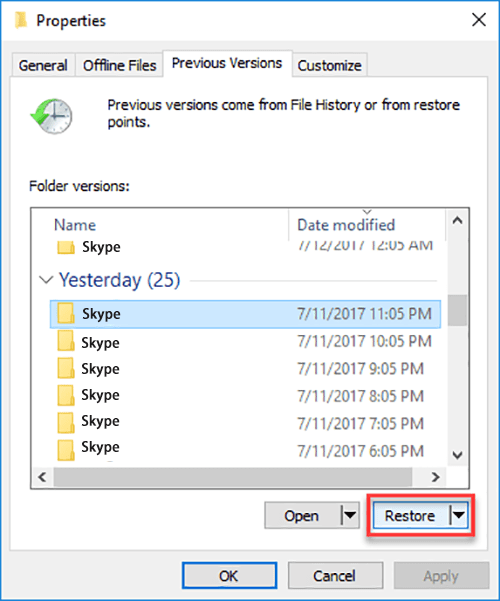Viewport: 500px width, 601px height.
Task: Select the Skype folder icon dated 8:05 PM
Action: click(66, 396)
